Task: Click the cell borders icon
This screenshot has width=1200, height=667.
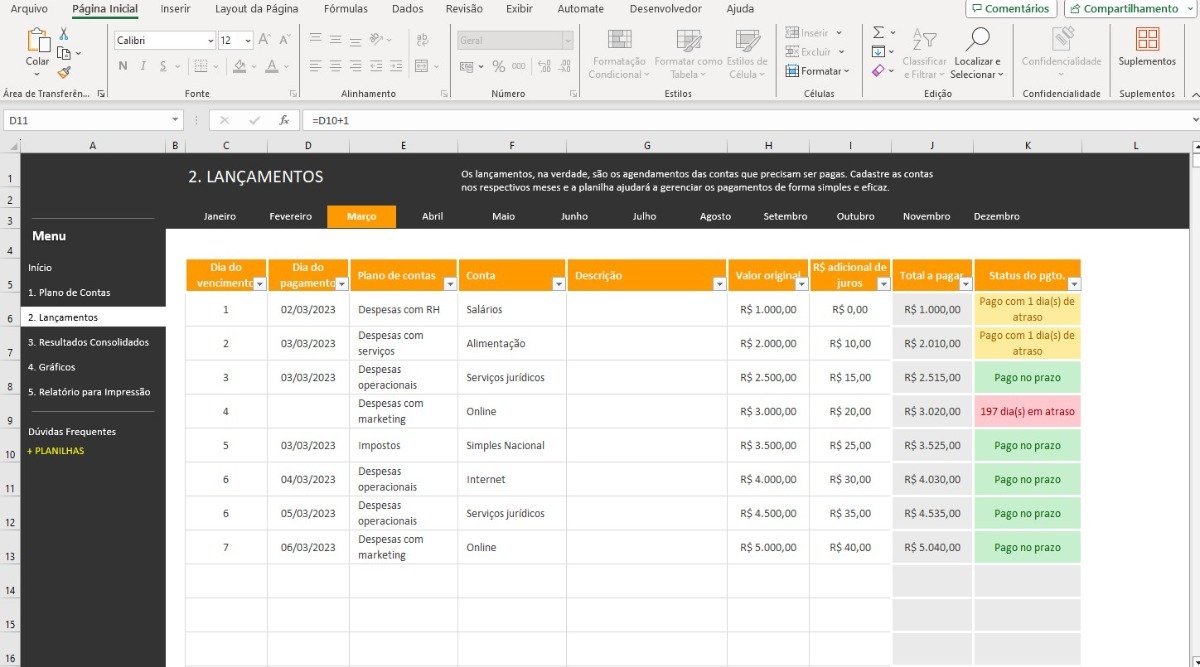Action: (201, 66)
